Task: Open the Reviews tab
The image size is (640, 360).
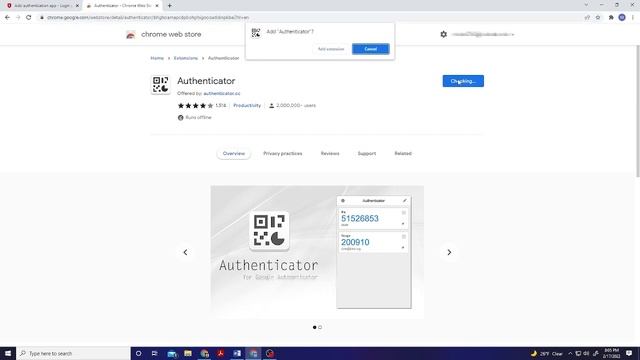Action: coord(330,153)
